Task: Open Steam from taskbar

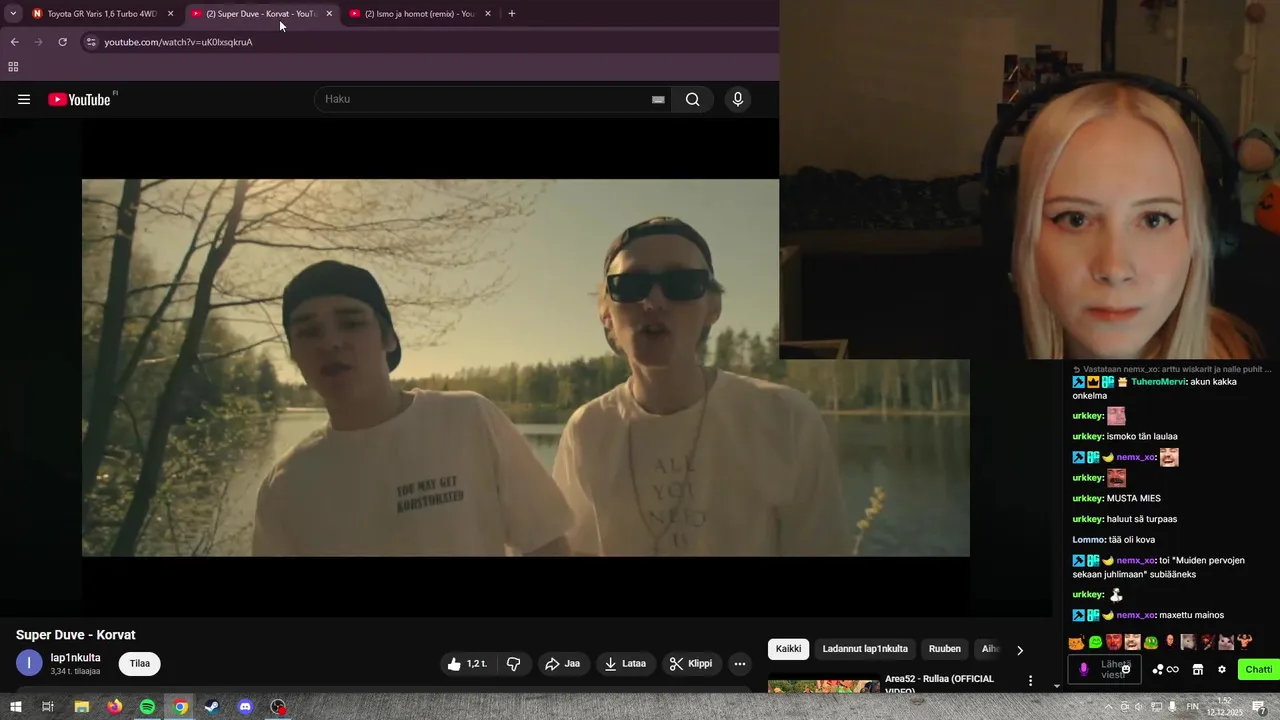Action: (x=212, y=707)
